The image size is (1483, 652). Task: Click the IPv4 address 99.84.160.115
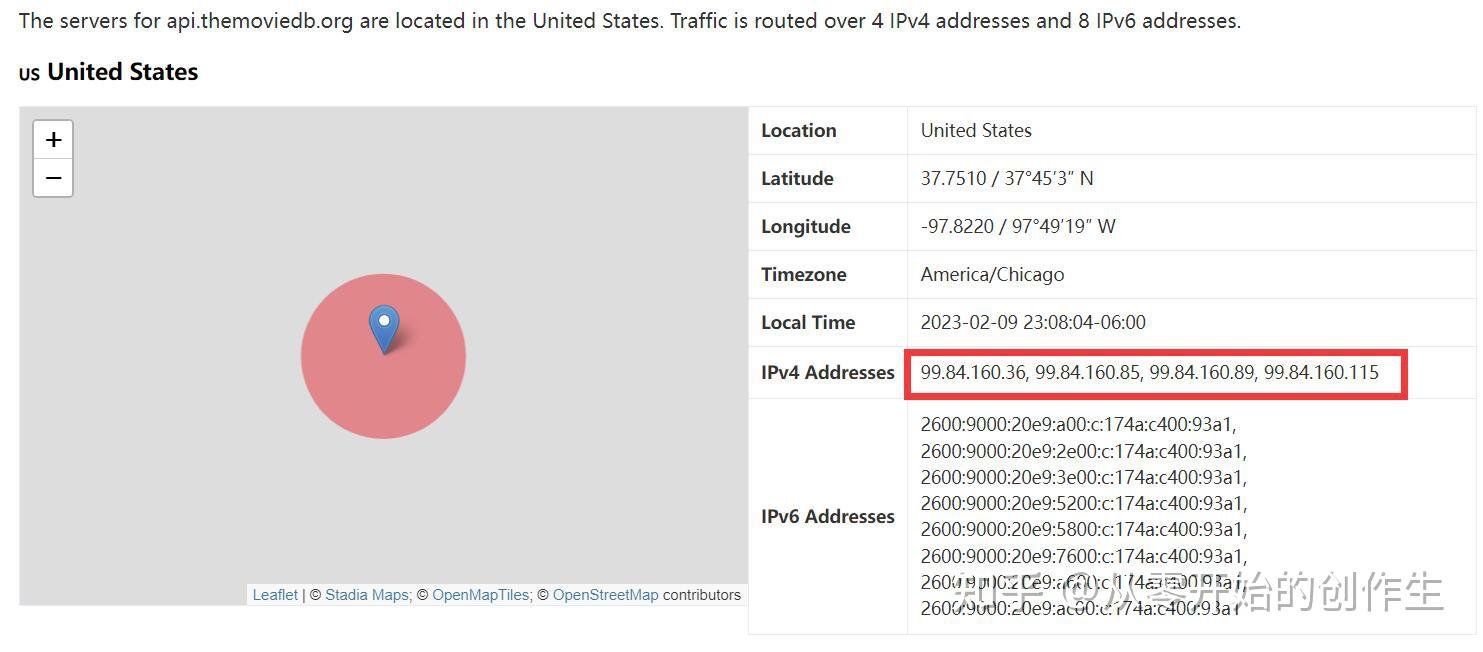point(1321,373)
